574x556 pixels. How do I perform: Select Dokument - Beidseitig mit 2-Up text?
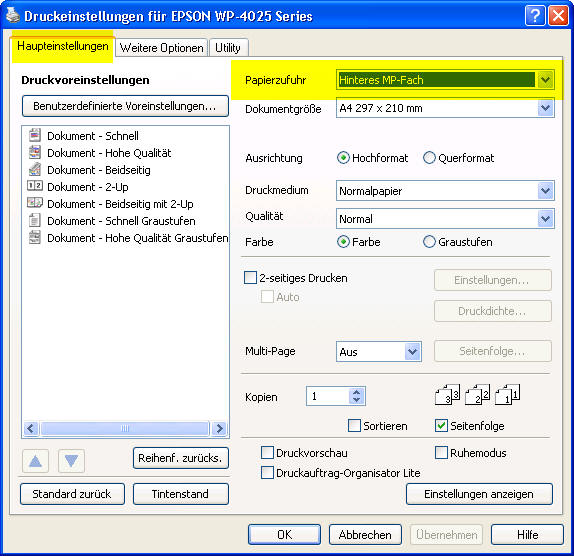[x=120, y=204]
